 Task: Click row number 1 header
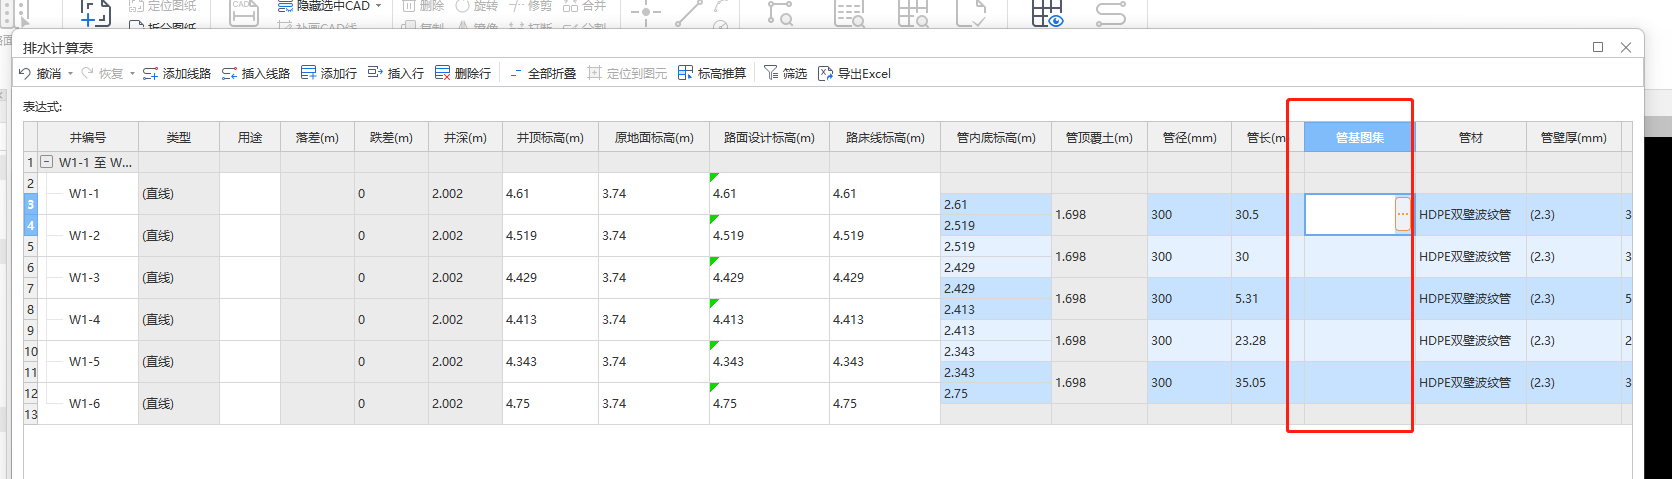click(x=31, y=162)
